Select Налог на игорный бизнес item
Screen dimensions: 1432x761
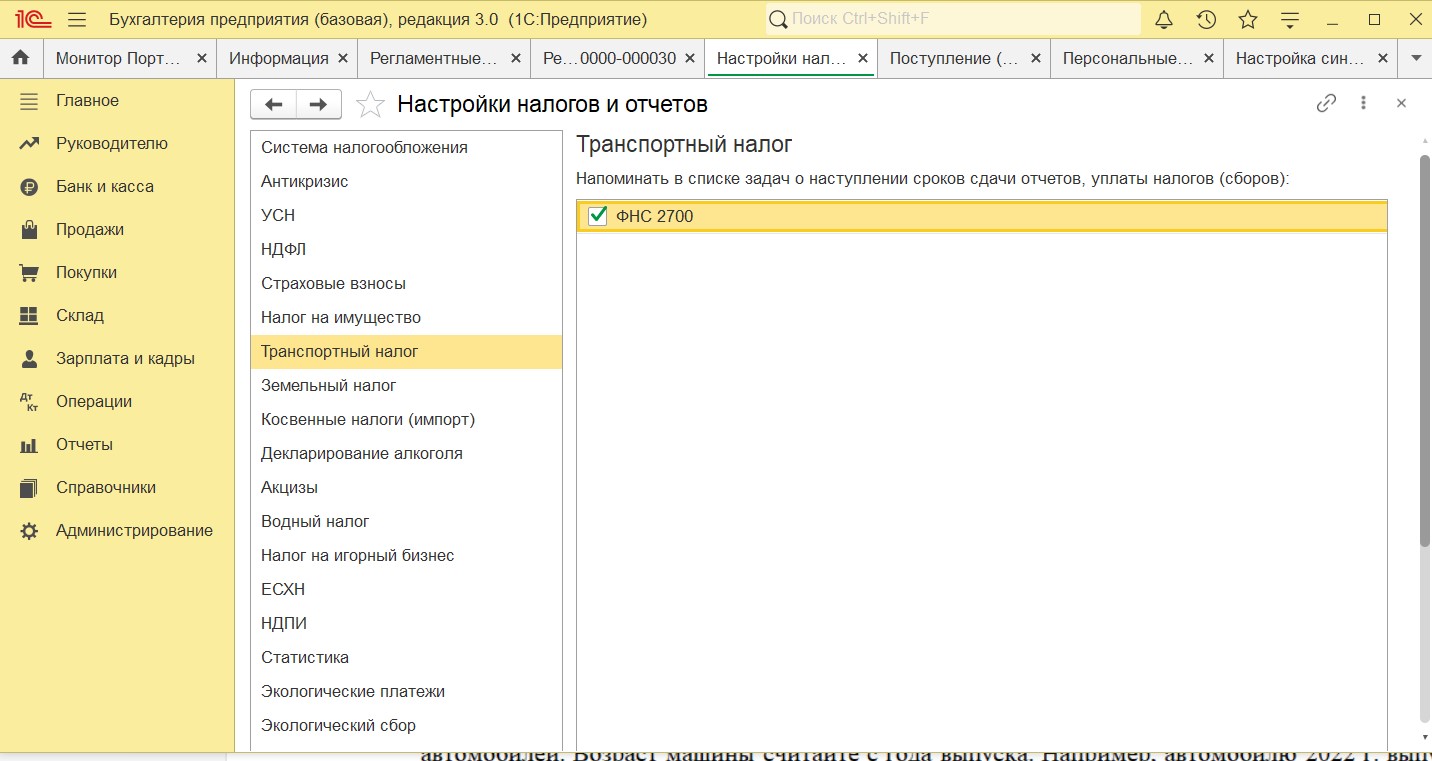click(x=406, y=555)
